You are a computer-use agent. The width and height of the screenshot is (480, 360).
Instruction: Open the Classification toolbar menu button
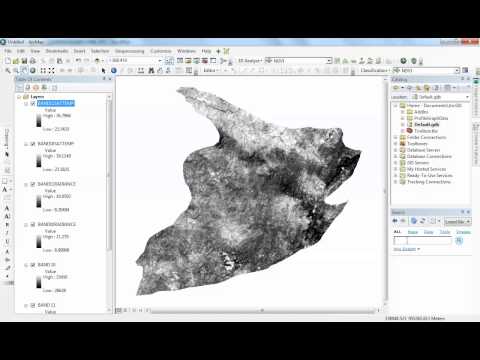(x=375, y=70)
